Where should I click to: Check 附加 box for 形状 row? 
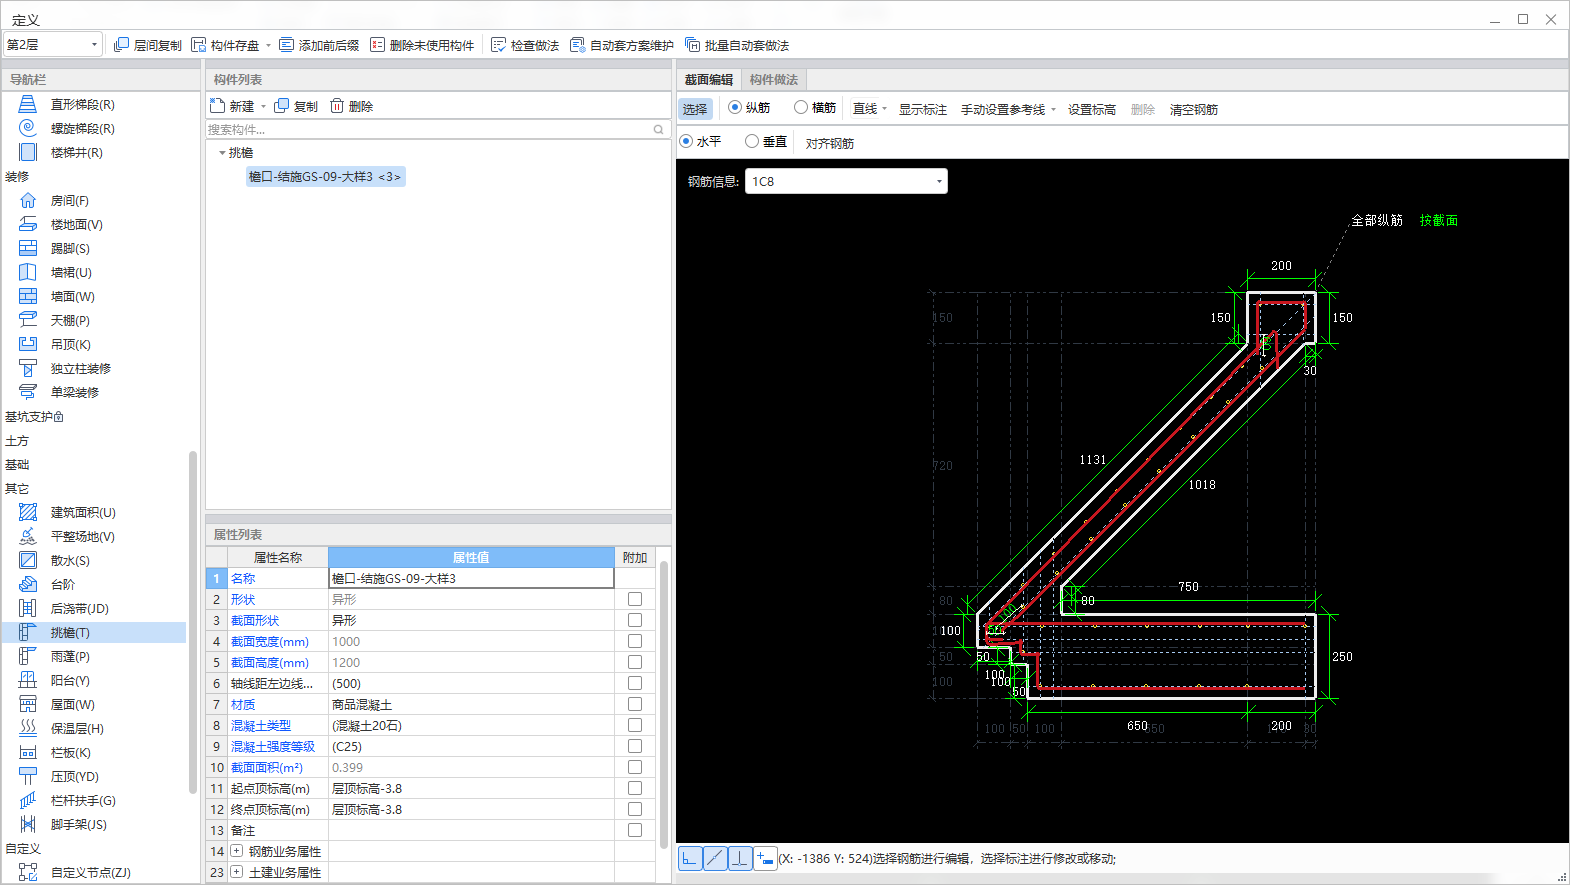(x=635, y=599)
